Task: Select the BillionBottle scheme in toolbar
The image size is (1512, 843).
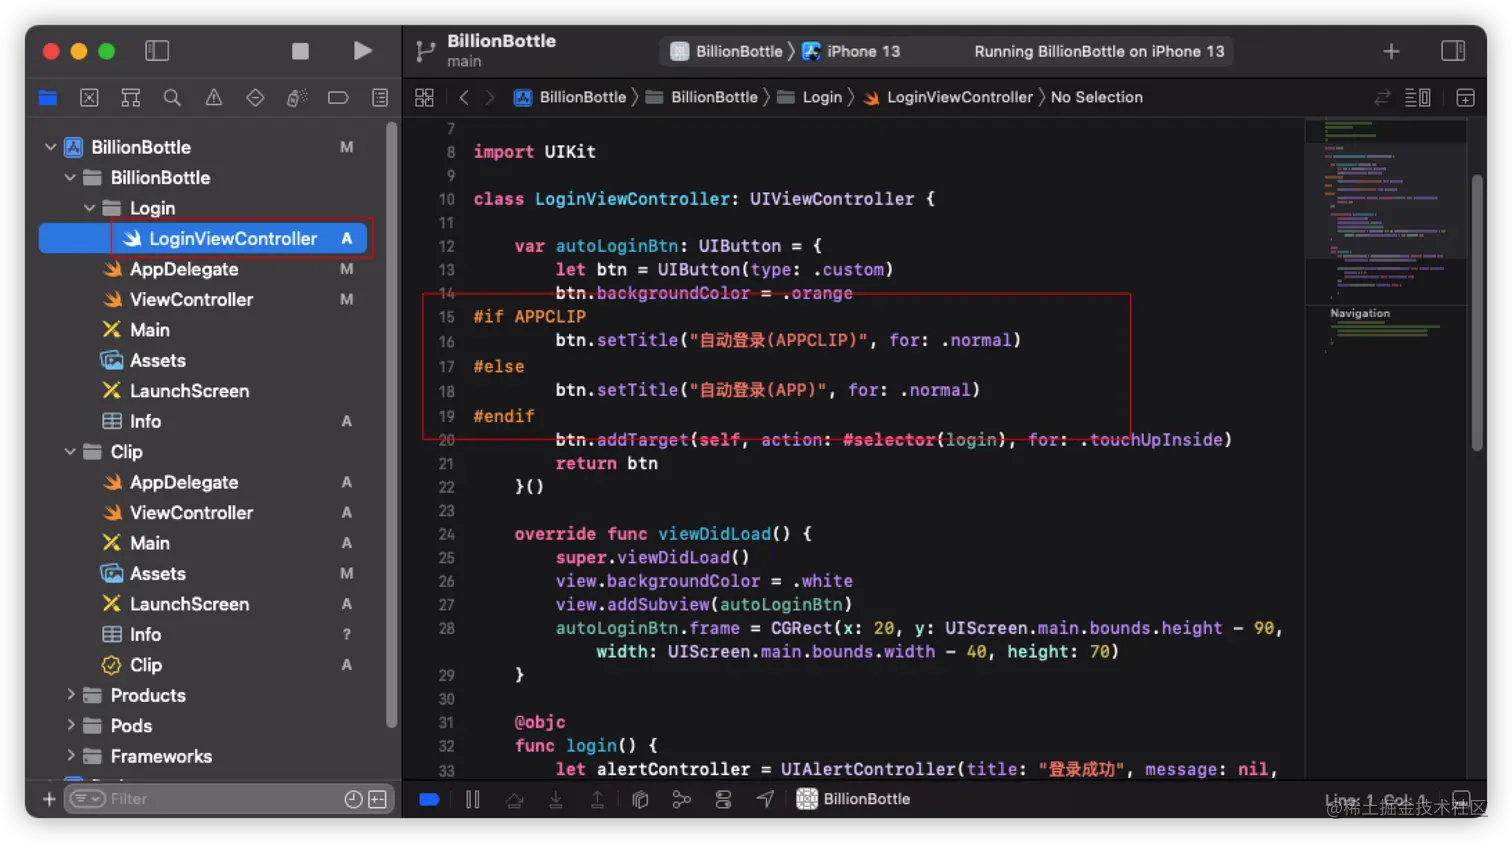Action: (x=727, y=51)
